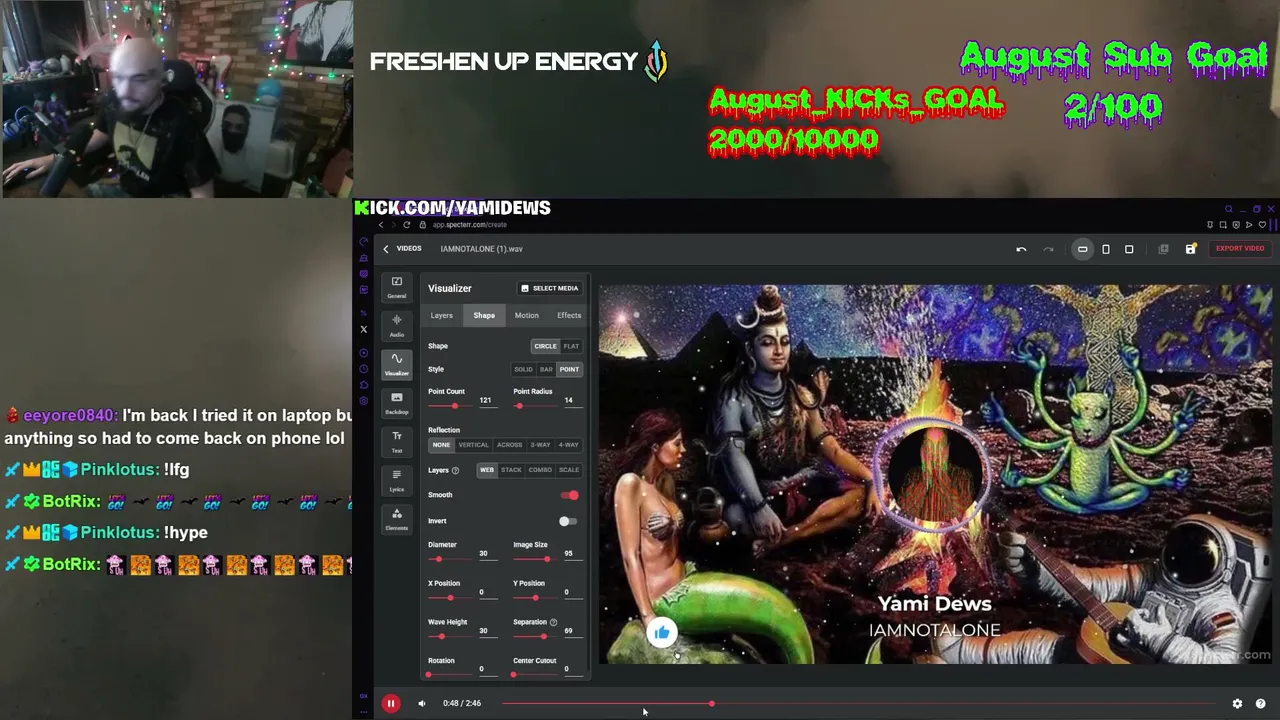Open the Text panel in sidebar

[x=397, y=441]
